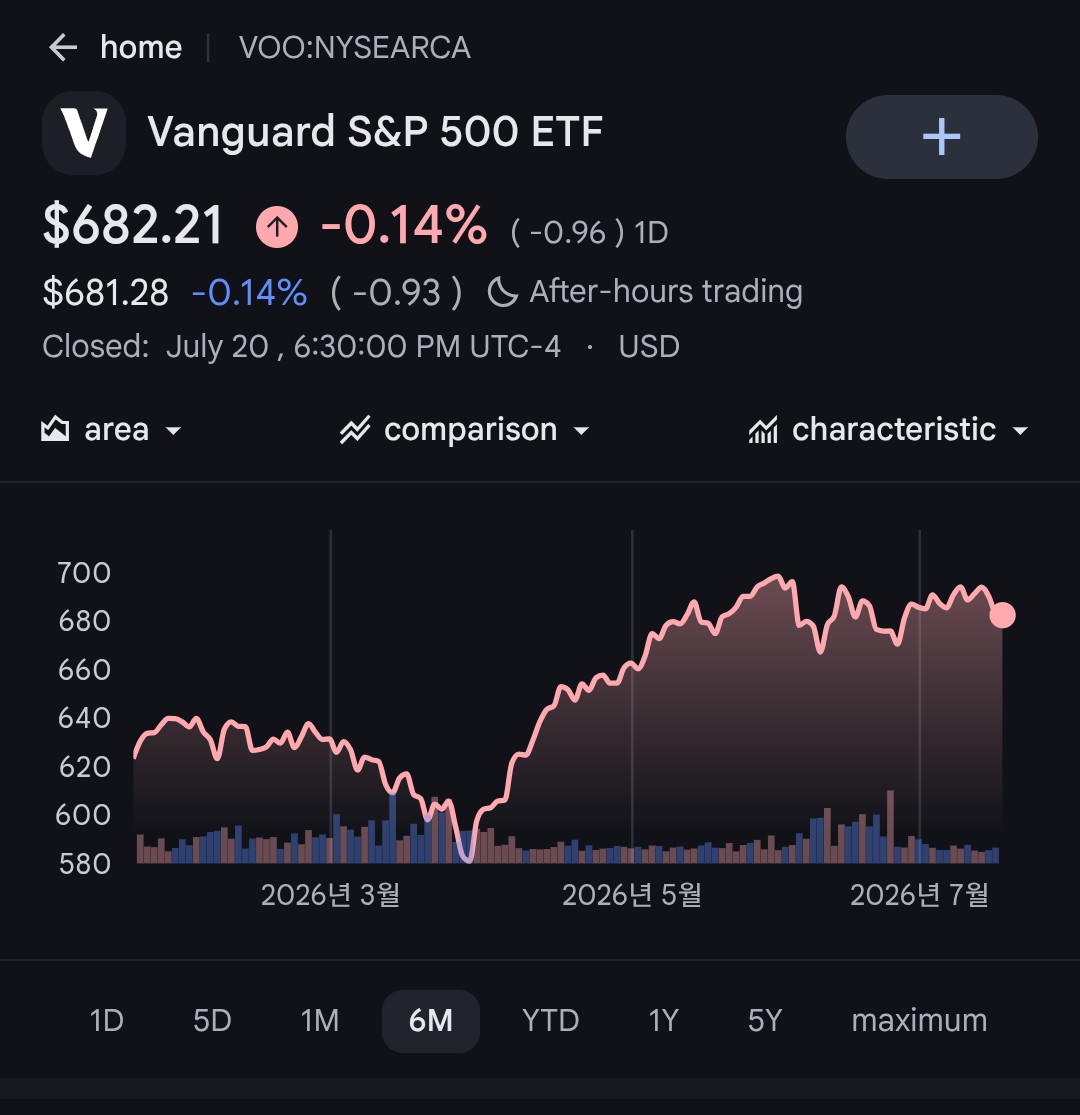Select the active 6M range

[x=431, y=1021]
